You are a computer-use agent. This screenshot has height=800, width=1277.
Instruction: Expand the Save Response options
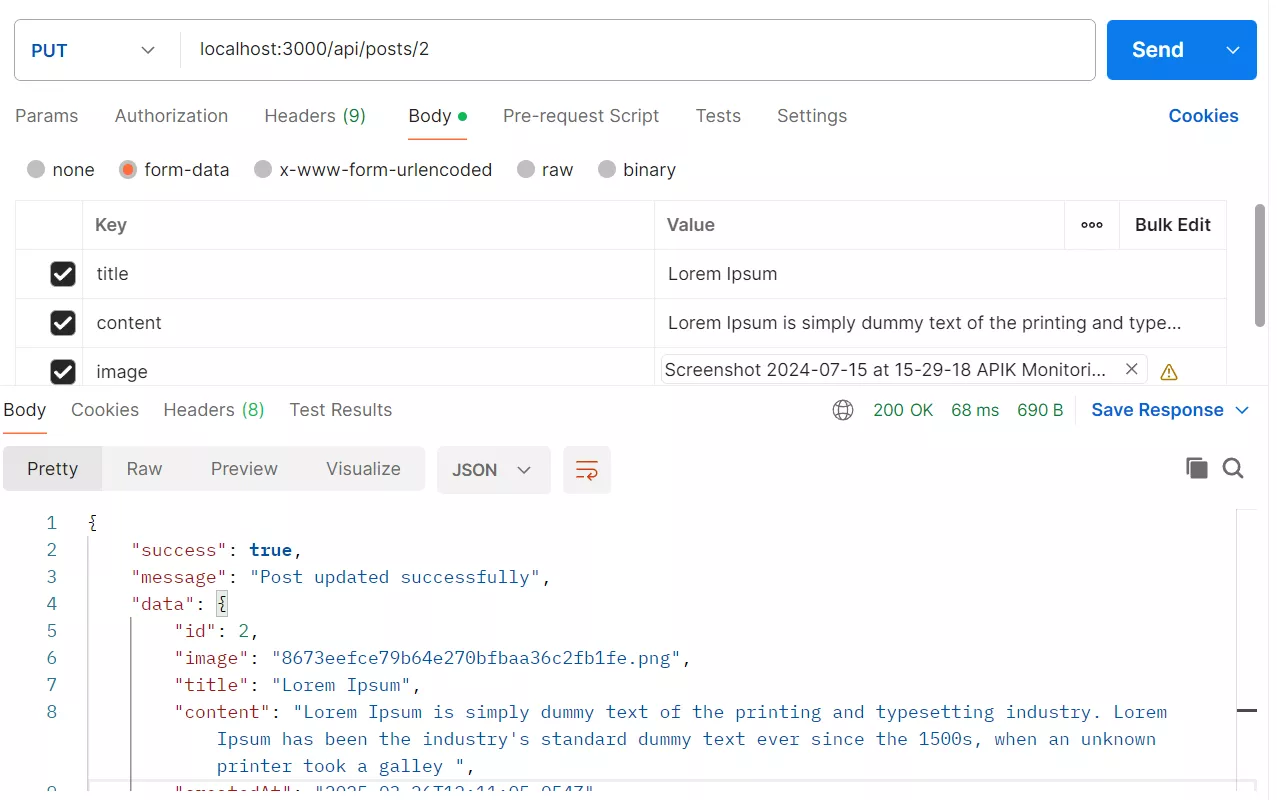coord(1242,410)
